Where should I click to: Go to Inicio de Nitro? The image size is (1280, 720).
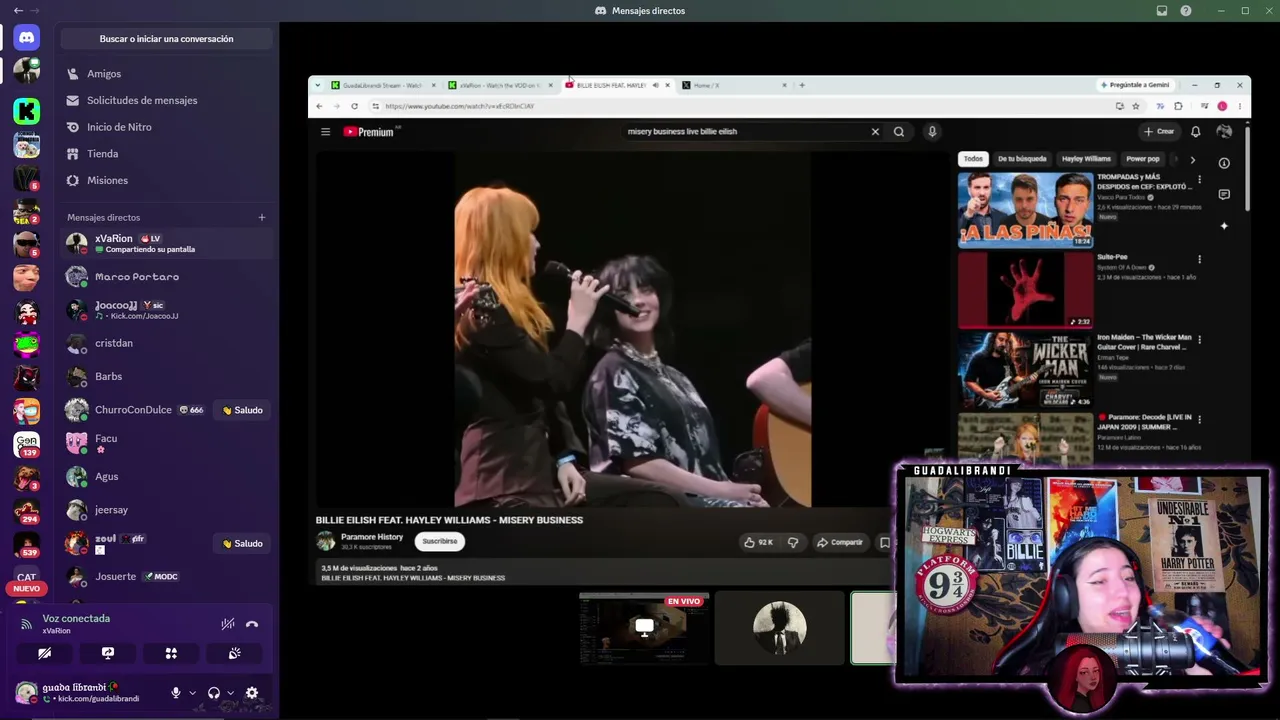pos(166,127)
